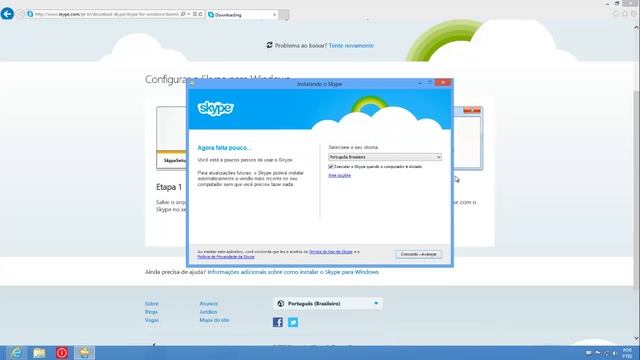Open the Skype Facebook page icon
Screen dimensions: 640x360
pos(278,322)
